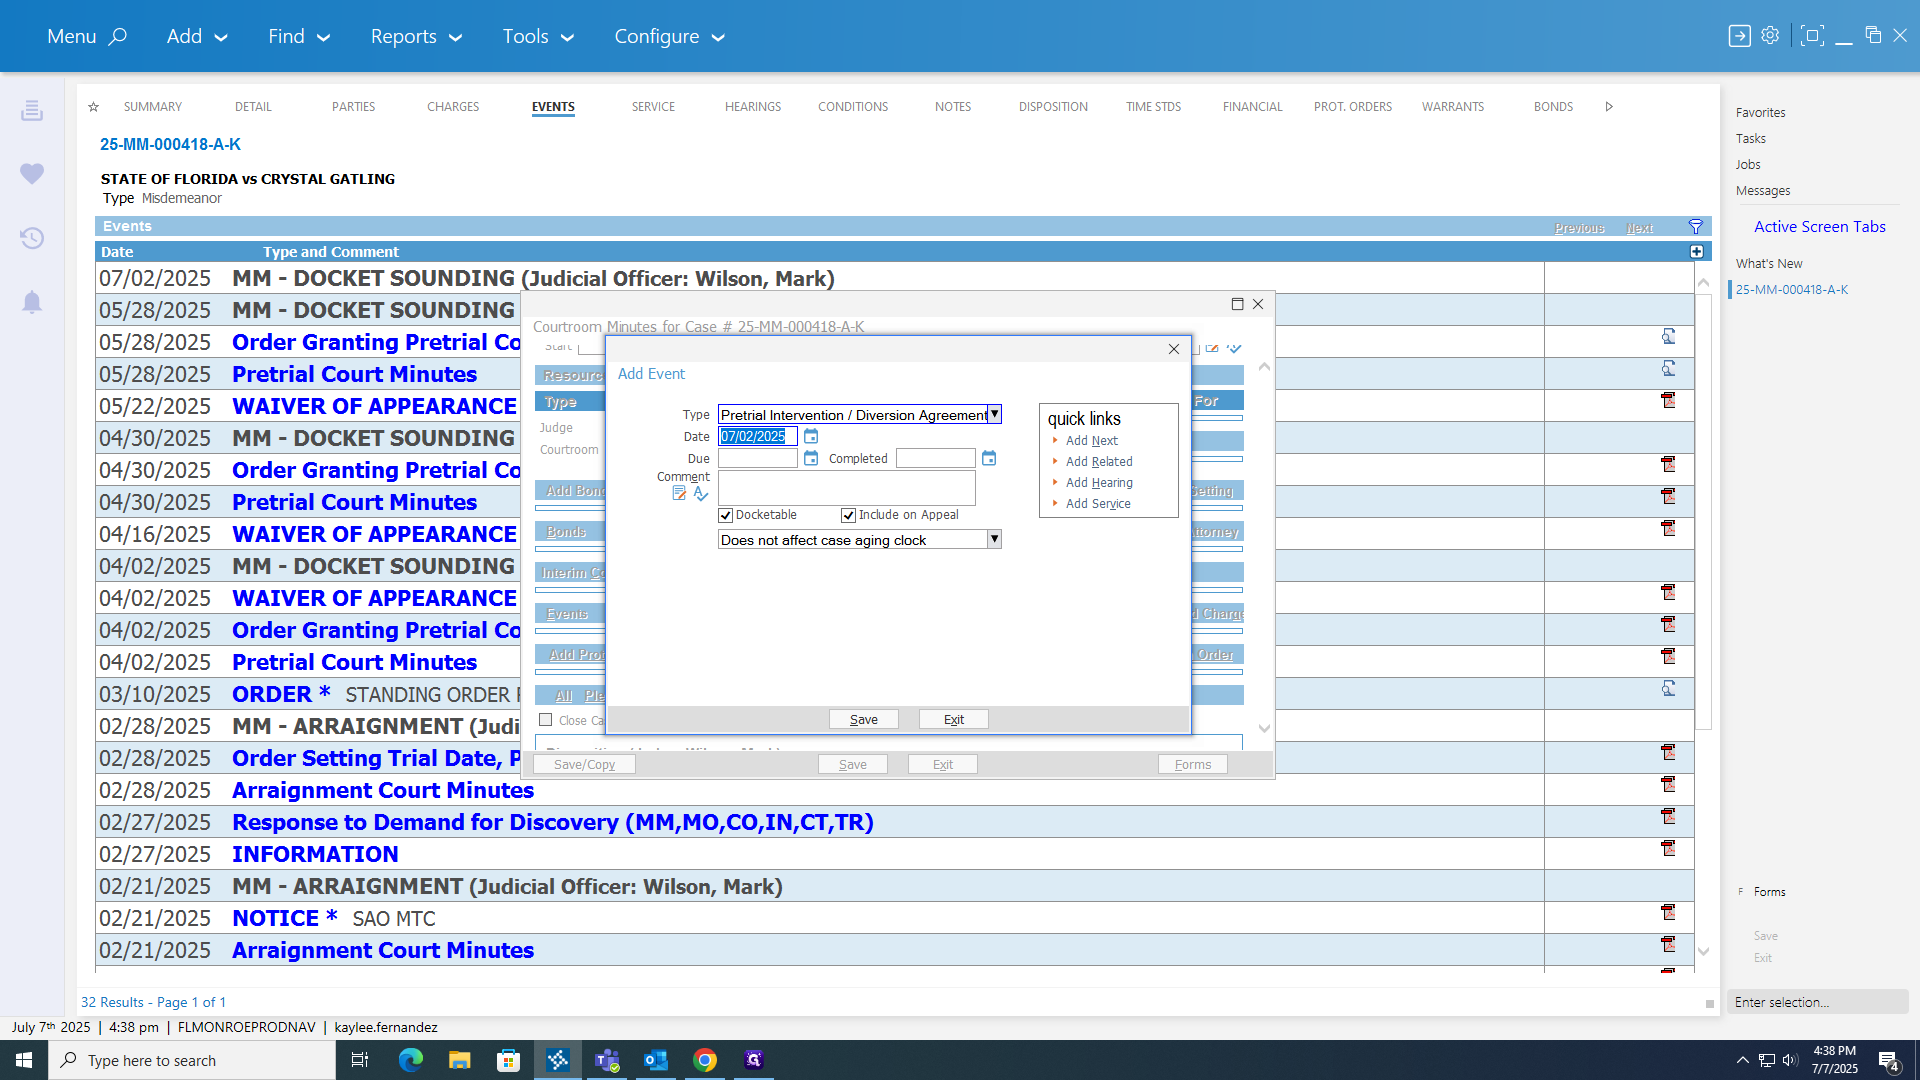Viewport: 1920px width, 1080px height.
Task: Open document icon for 05/22/2025 Waiver of Appearance
Action: pos(1668,401)
